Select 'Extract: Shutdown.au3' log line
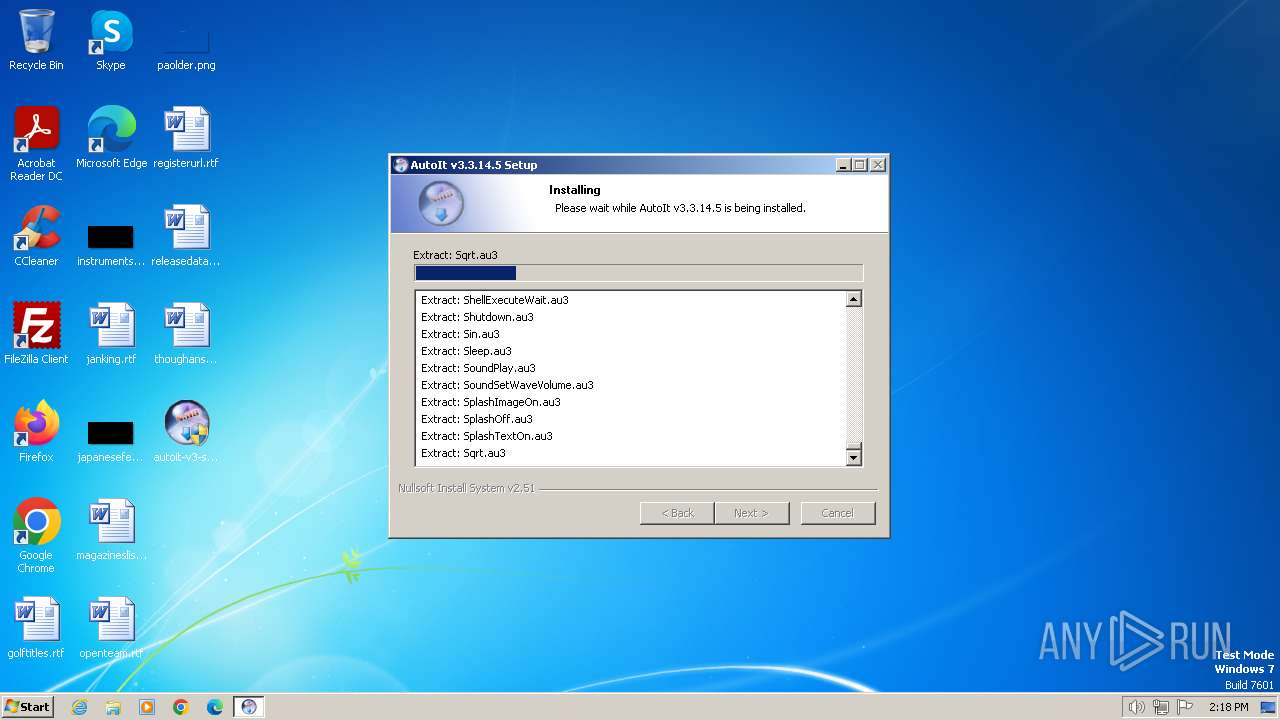Image resolution: width=1280 pixels, height=720 pixels. pyautogui.click(x=478, y=317)
